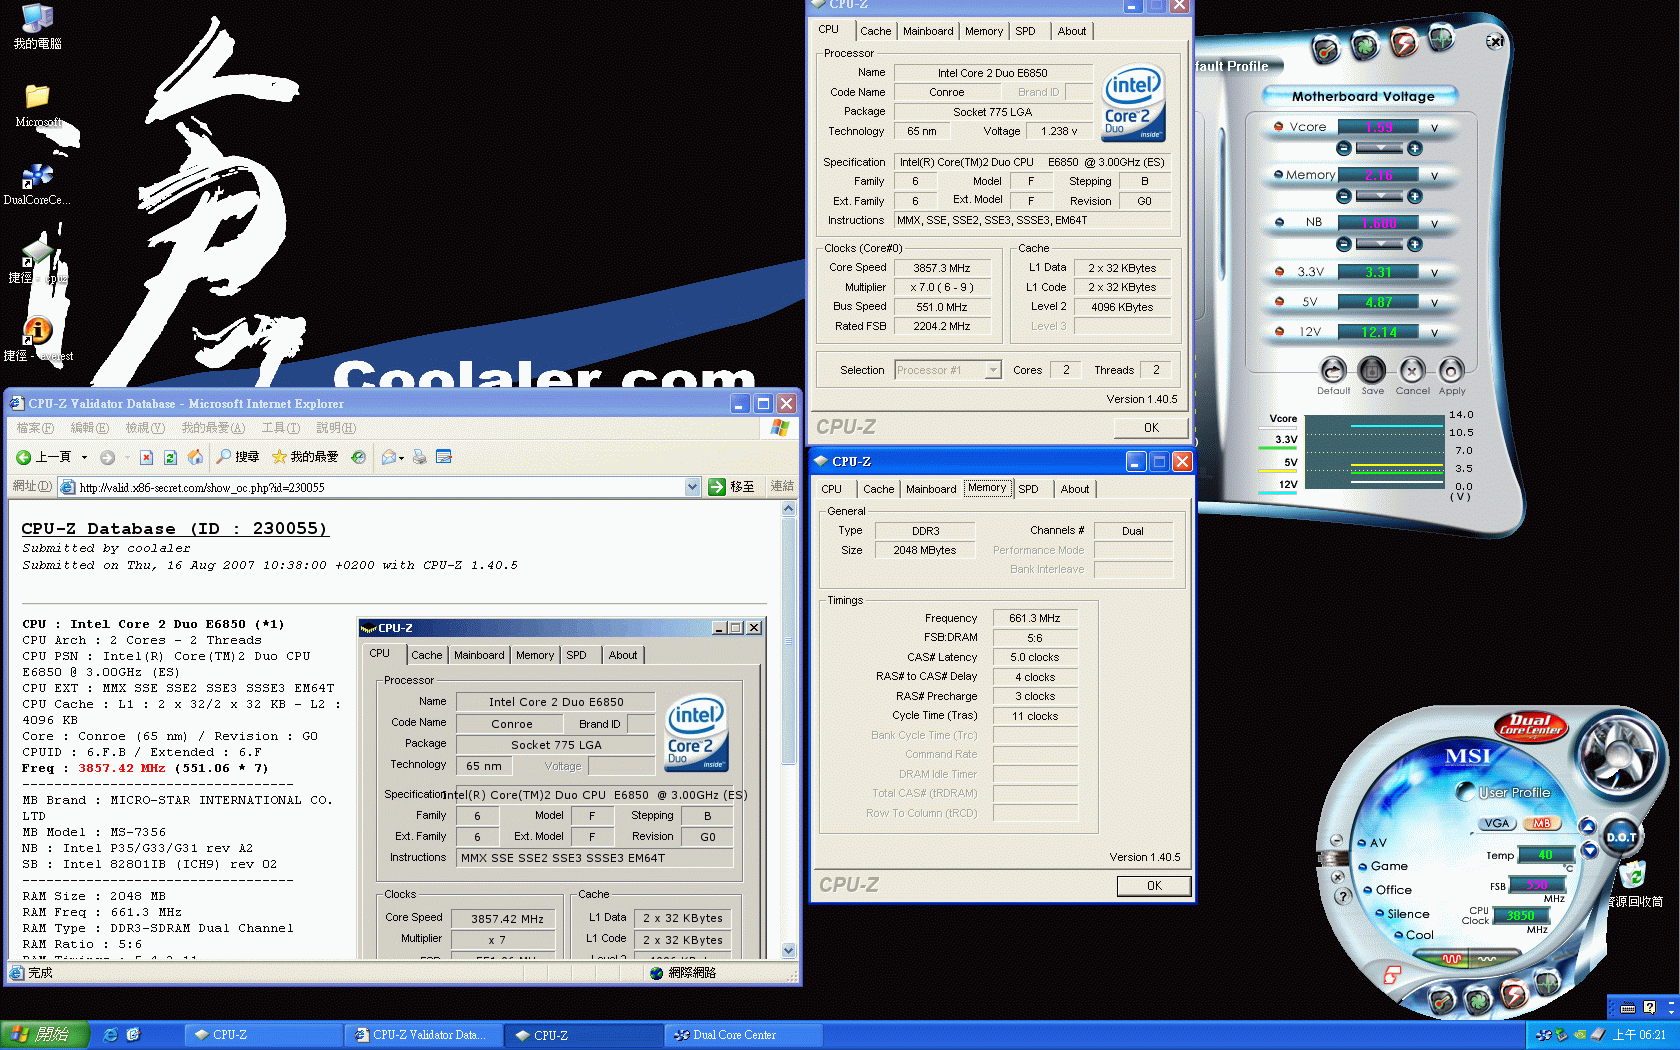Viewport: 1680px width, 1050px height.
Task: Expand the Processor #1 selection dropdown in CPU-Z
Action: coord(993,370)
